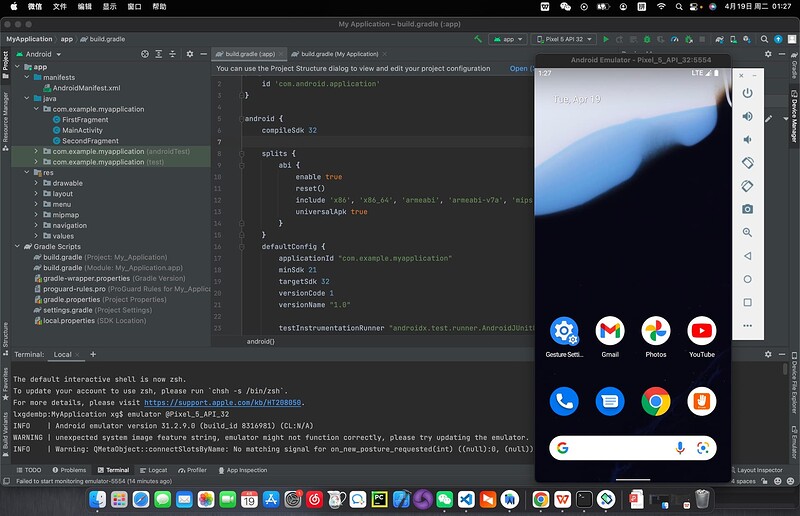Open AndroidManifest.xml in project tree
The image size is (800, 516).
87,88
